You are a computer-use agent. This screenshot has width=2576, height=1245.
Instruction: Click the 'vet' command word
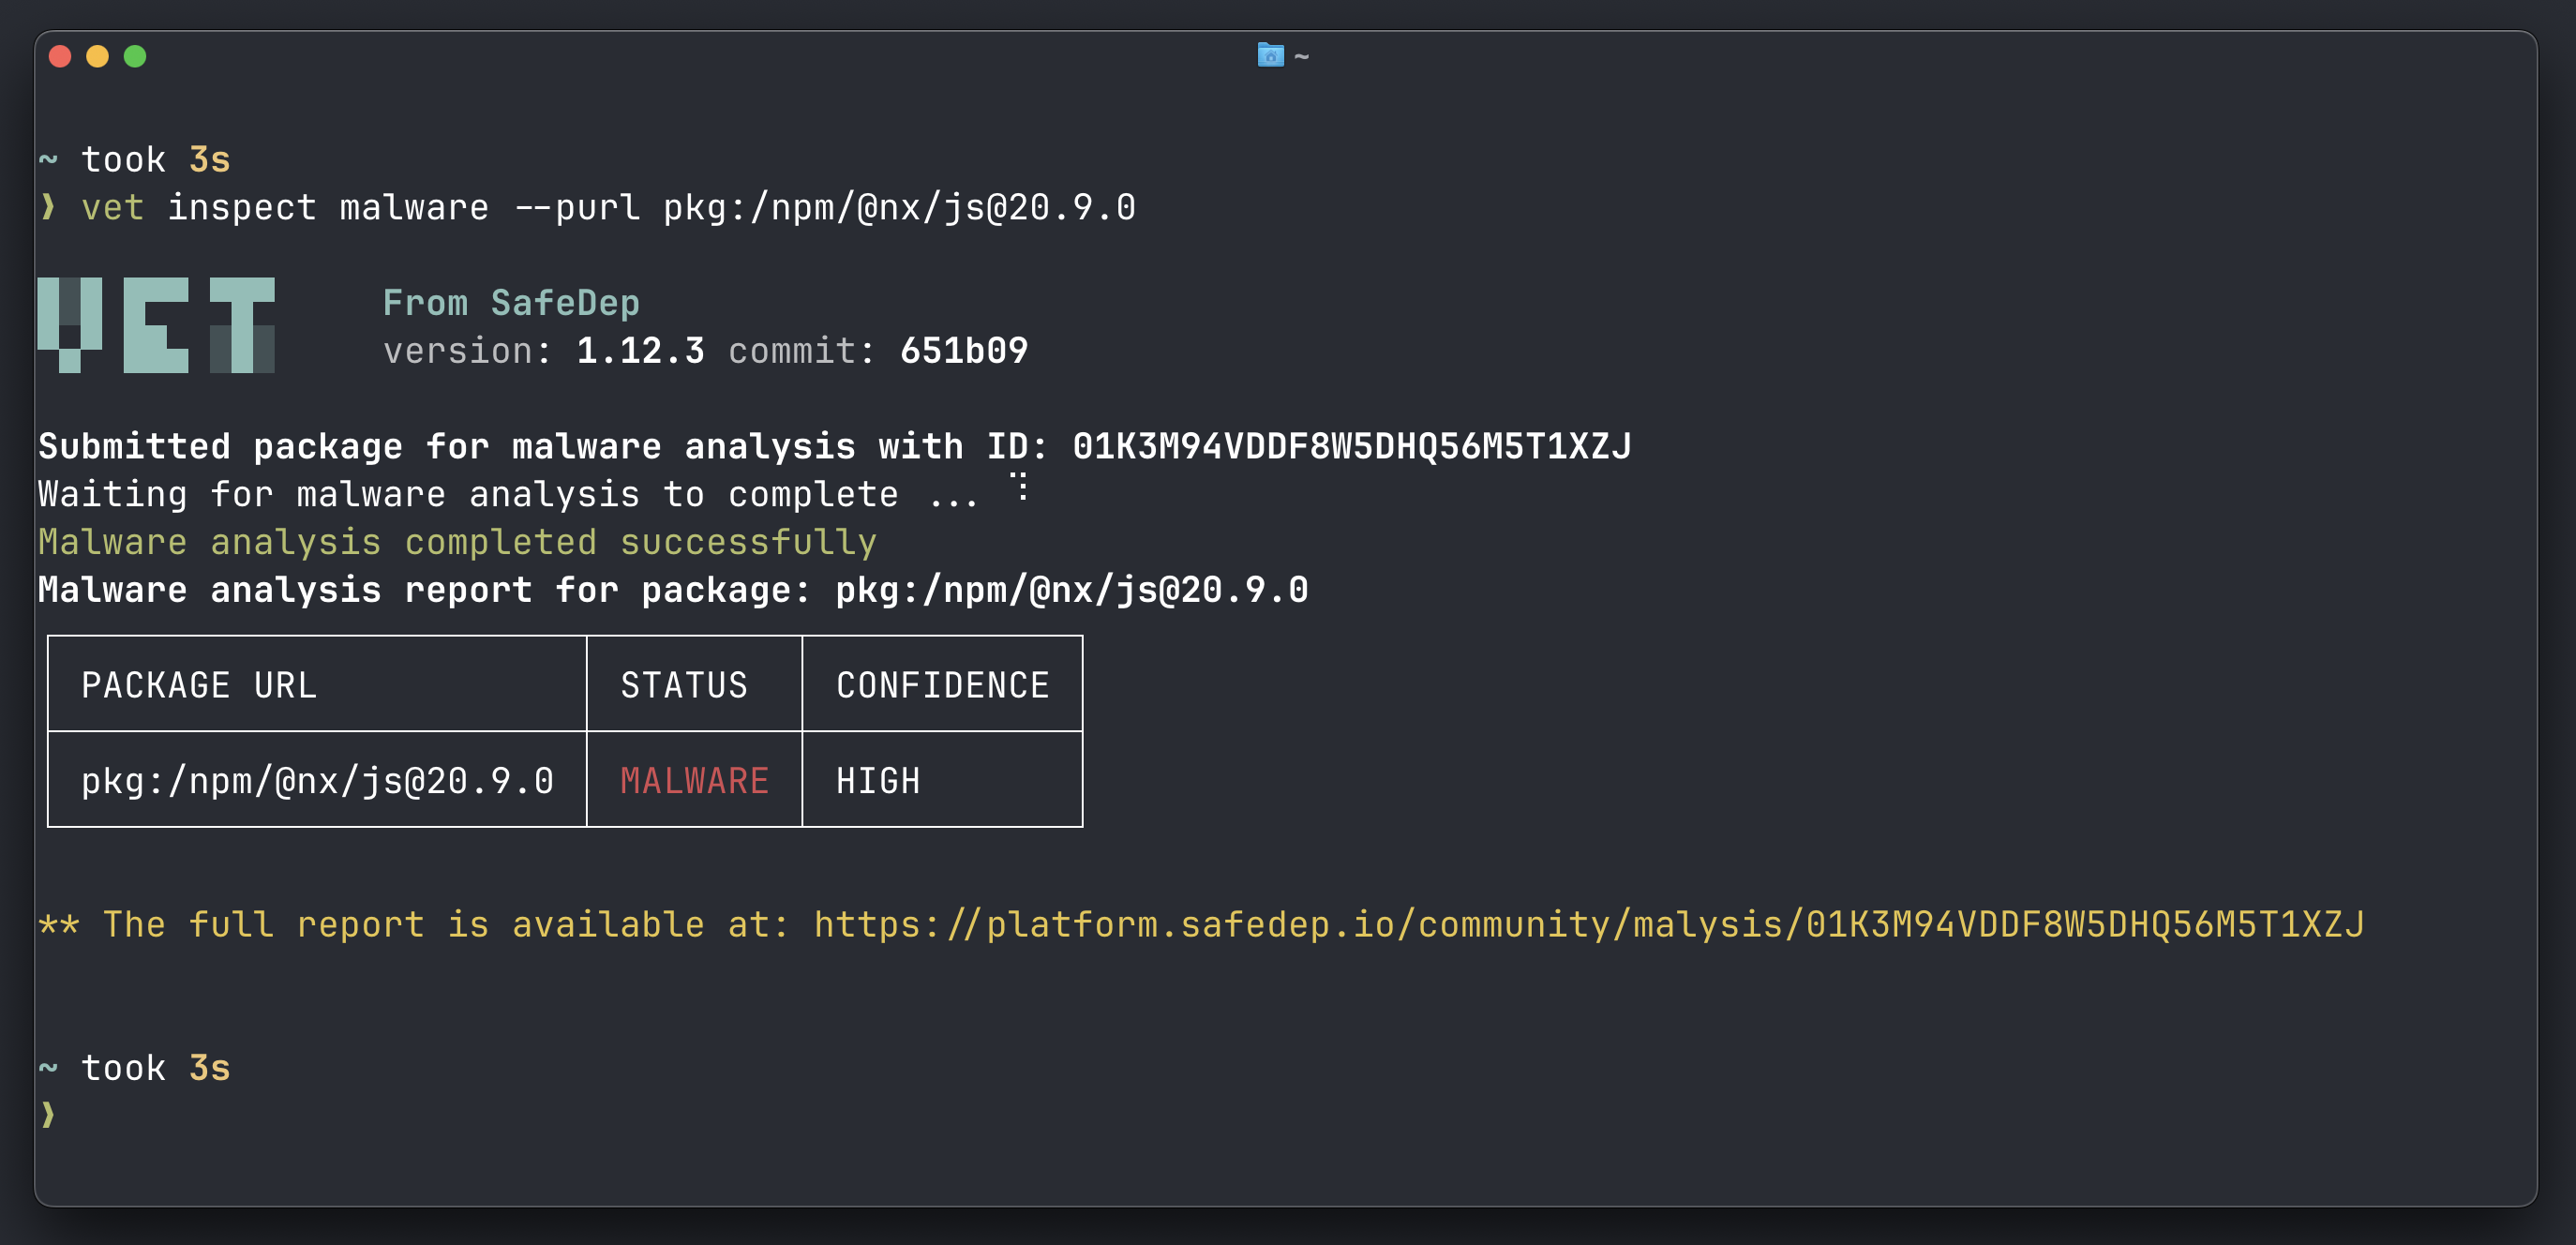[112, 207]
